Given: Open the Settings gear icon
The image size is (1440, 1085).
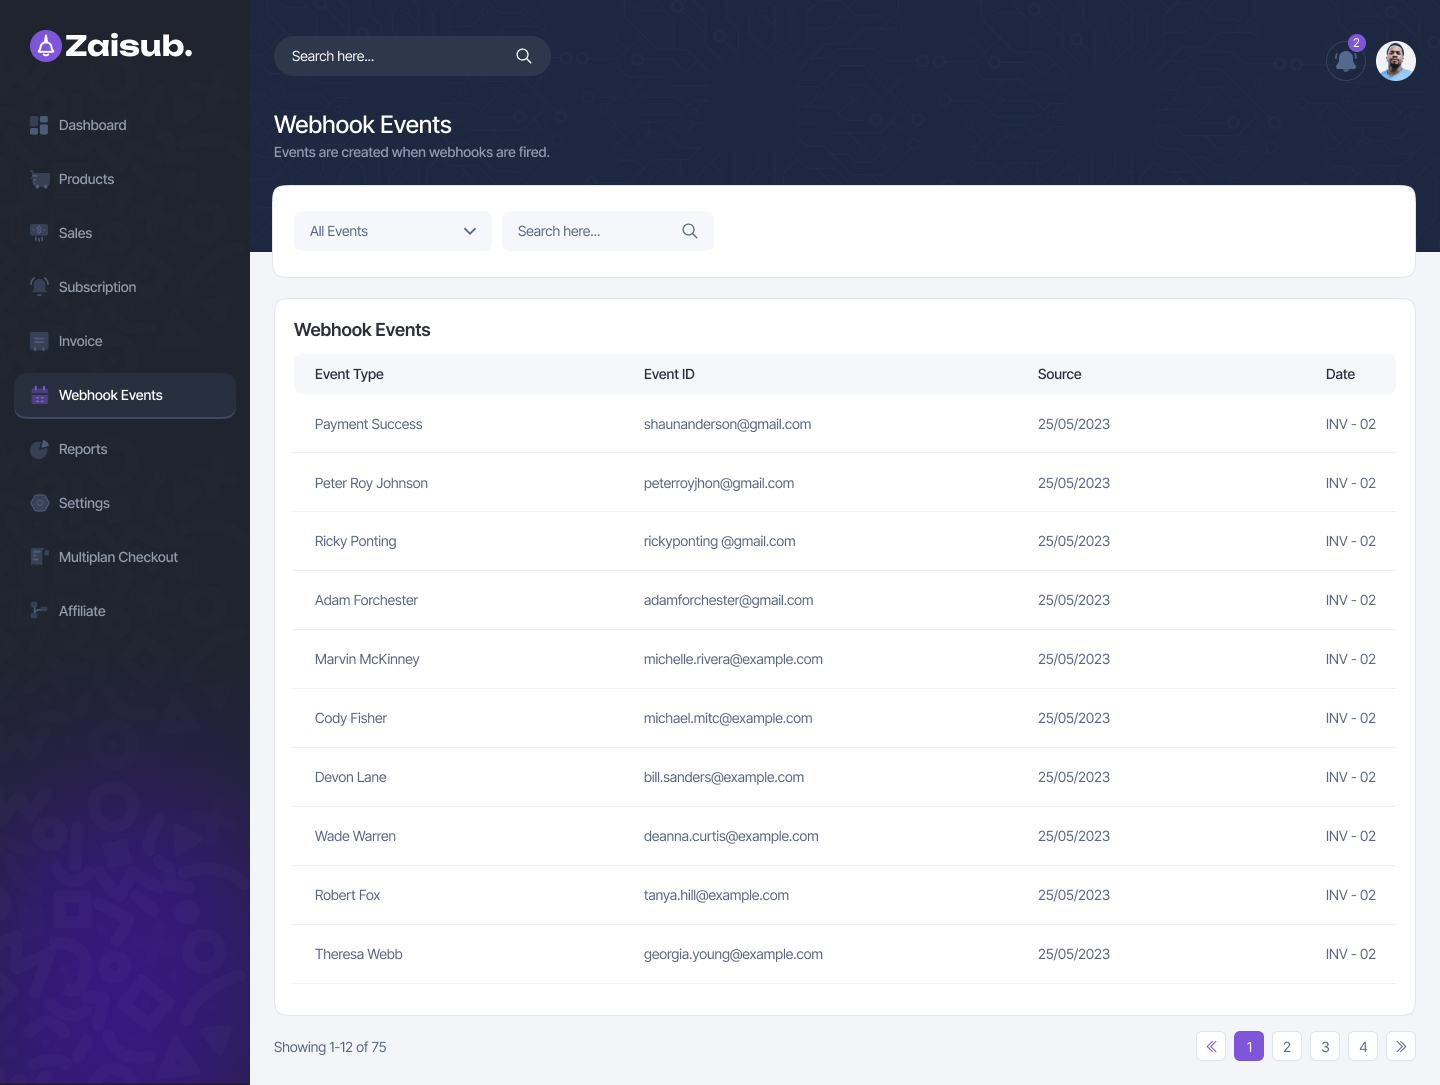Looking at the screenshot, I should click(x=40, y=503).
